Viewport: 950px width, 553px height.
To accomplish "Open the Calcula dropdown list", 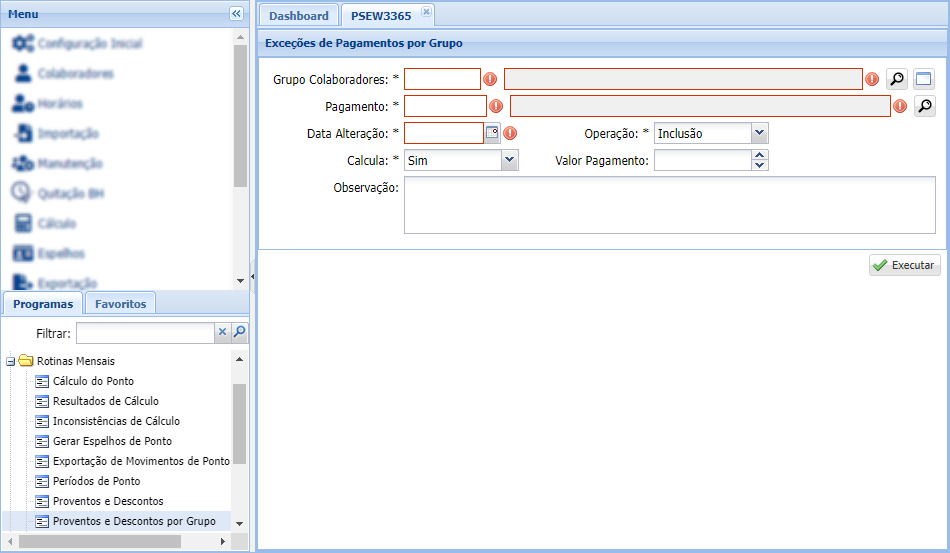I will pos(509,160).
